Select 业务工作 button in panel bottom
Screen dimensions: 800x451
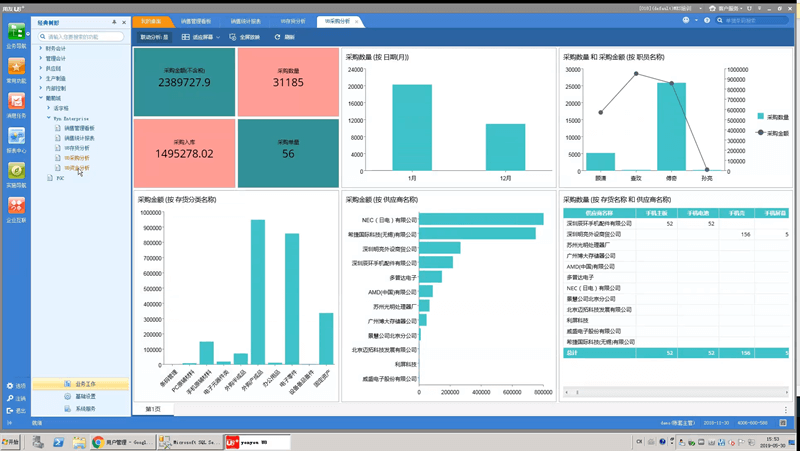81,384
